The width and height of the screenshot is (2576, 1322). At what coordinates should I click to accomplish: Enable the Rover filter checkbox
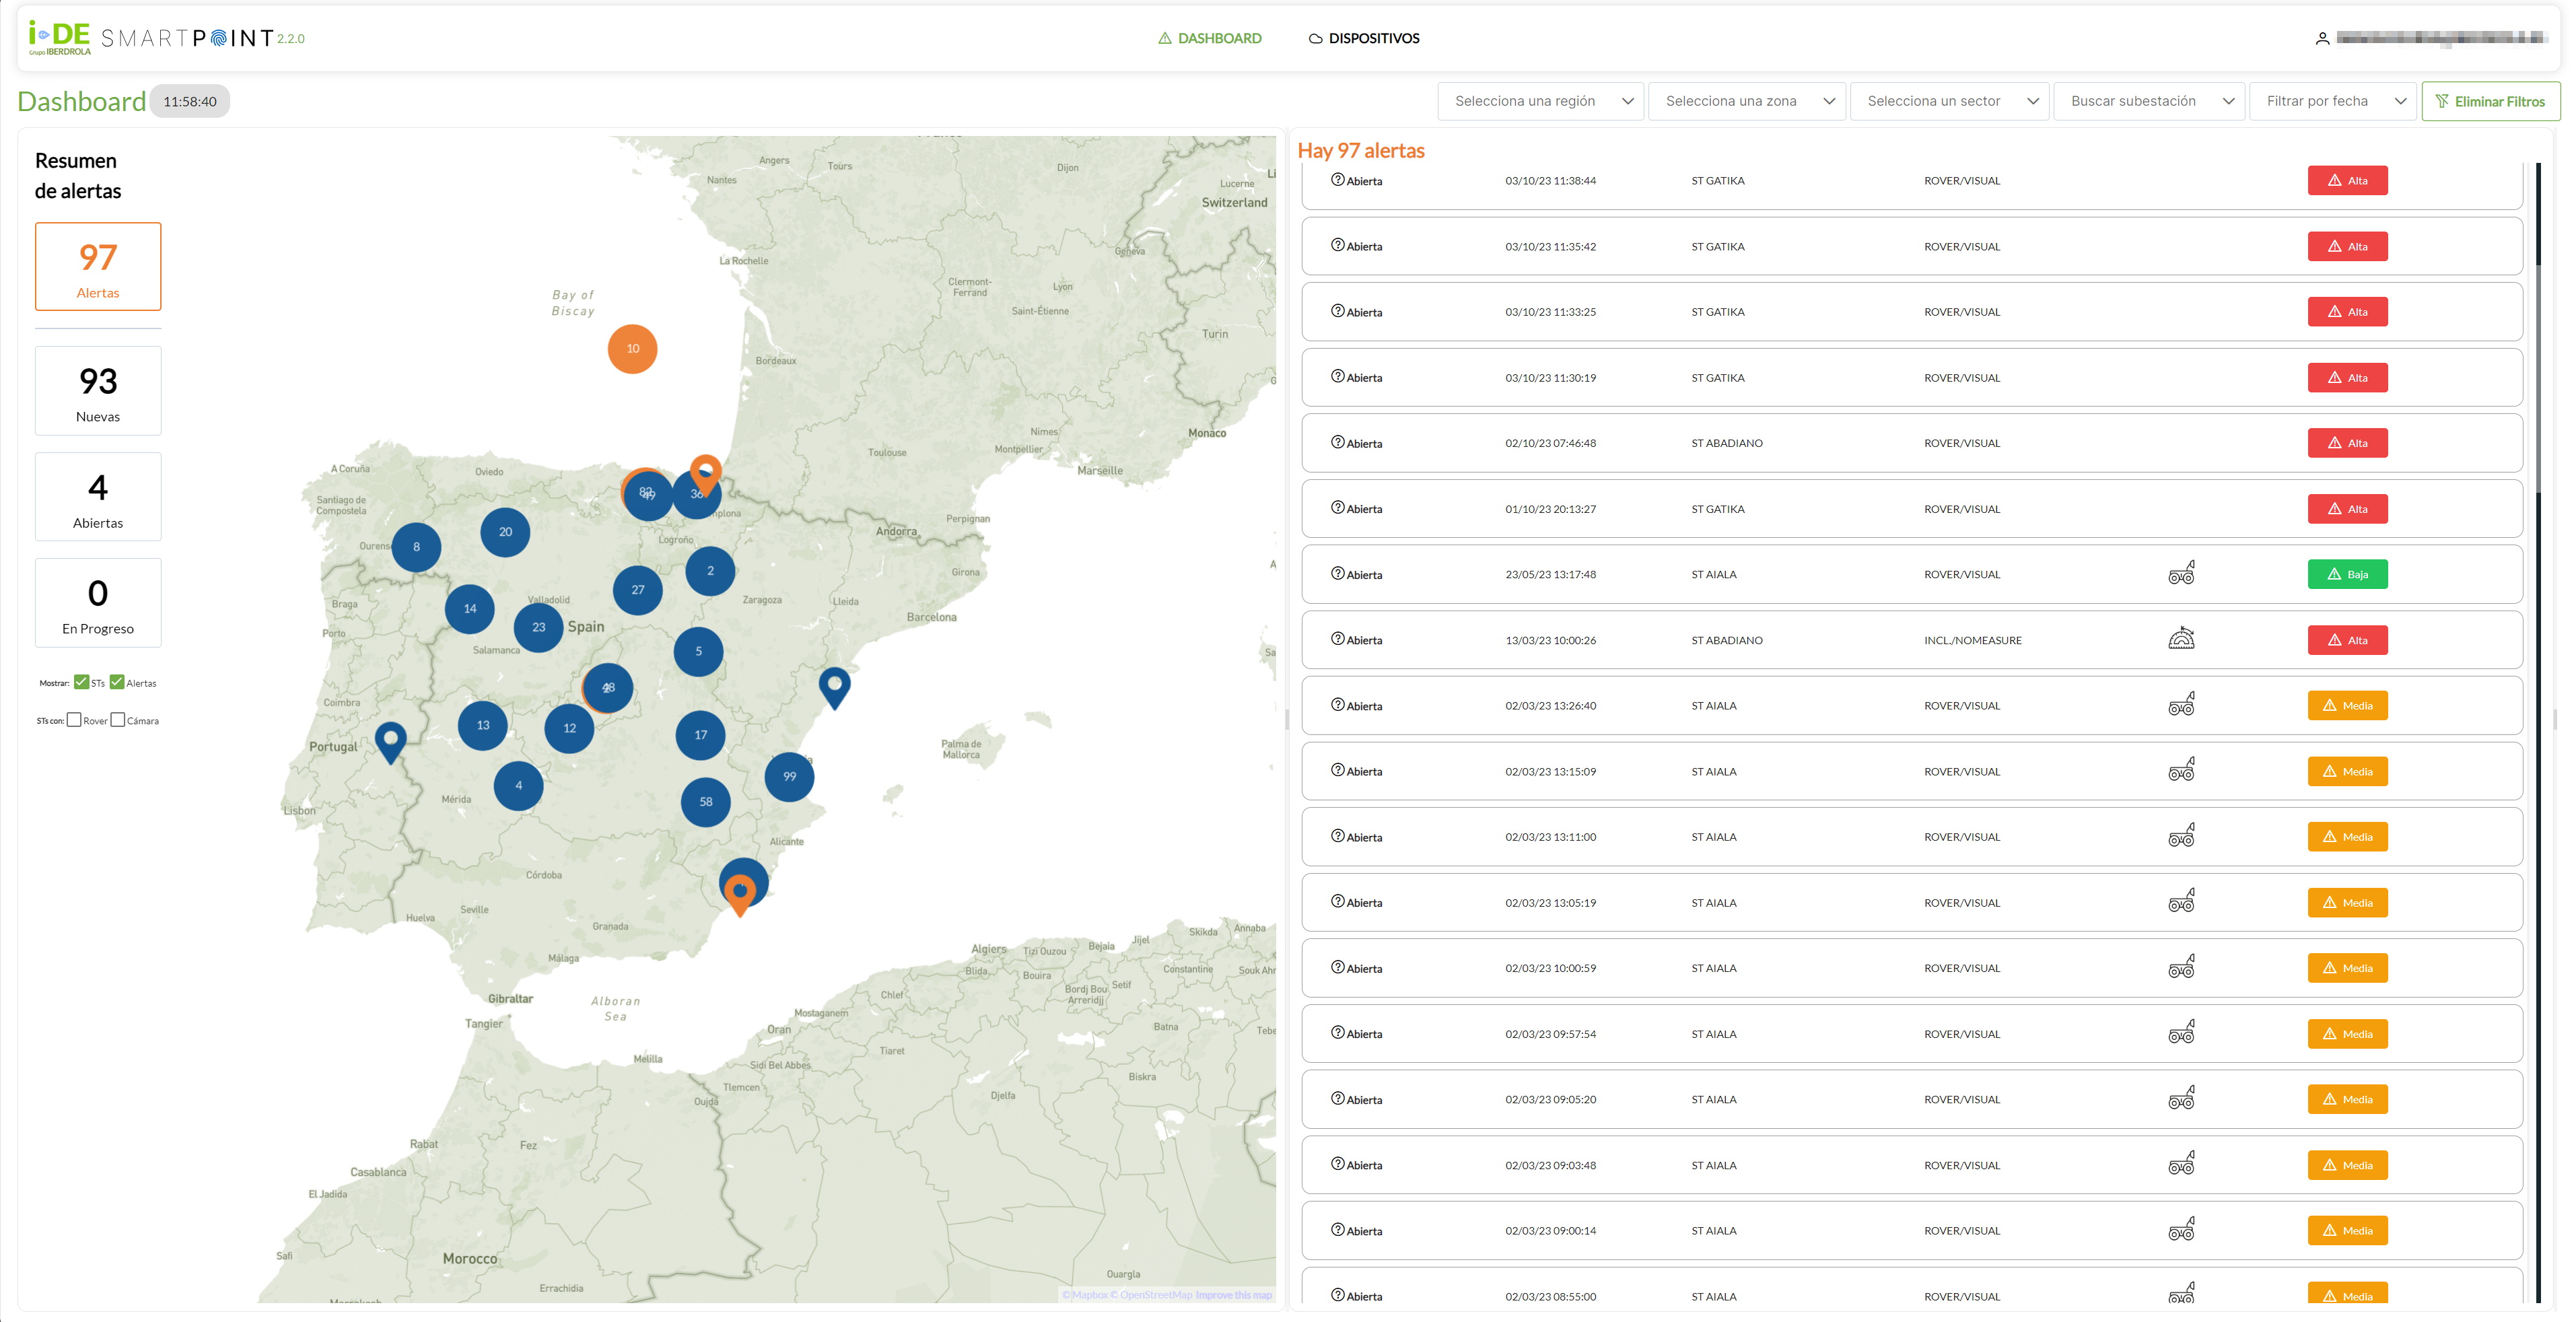pyautogui.click(x=74, y=720)
